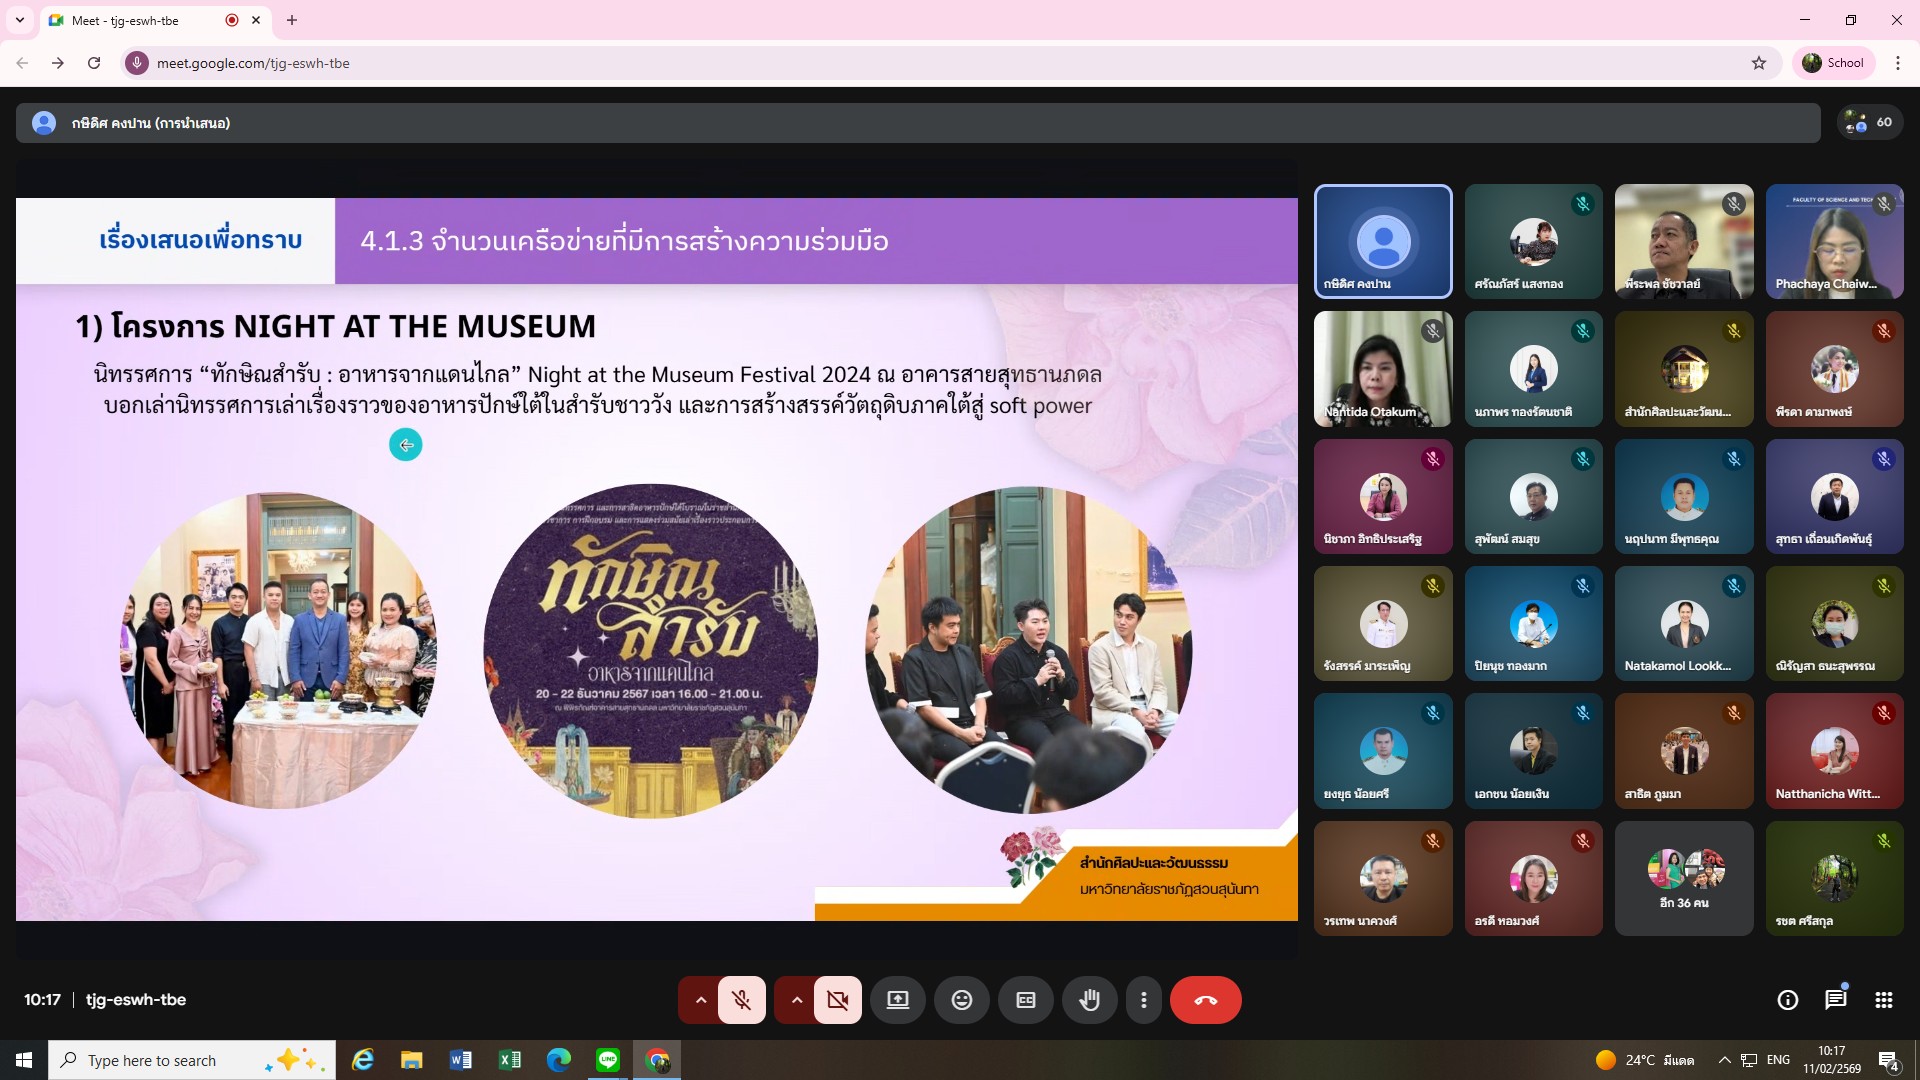The width and height of the screenshot is (1920, 1080).
Task: Bookmark this page with star icon
Action: (x=1758, y=63)
